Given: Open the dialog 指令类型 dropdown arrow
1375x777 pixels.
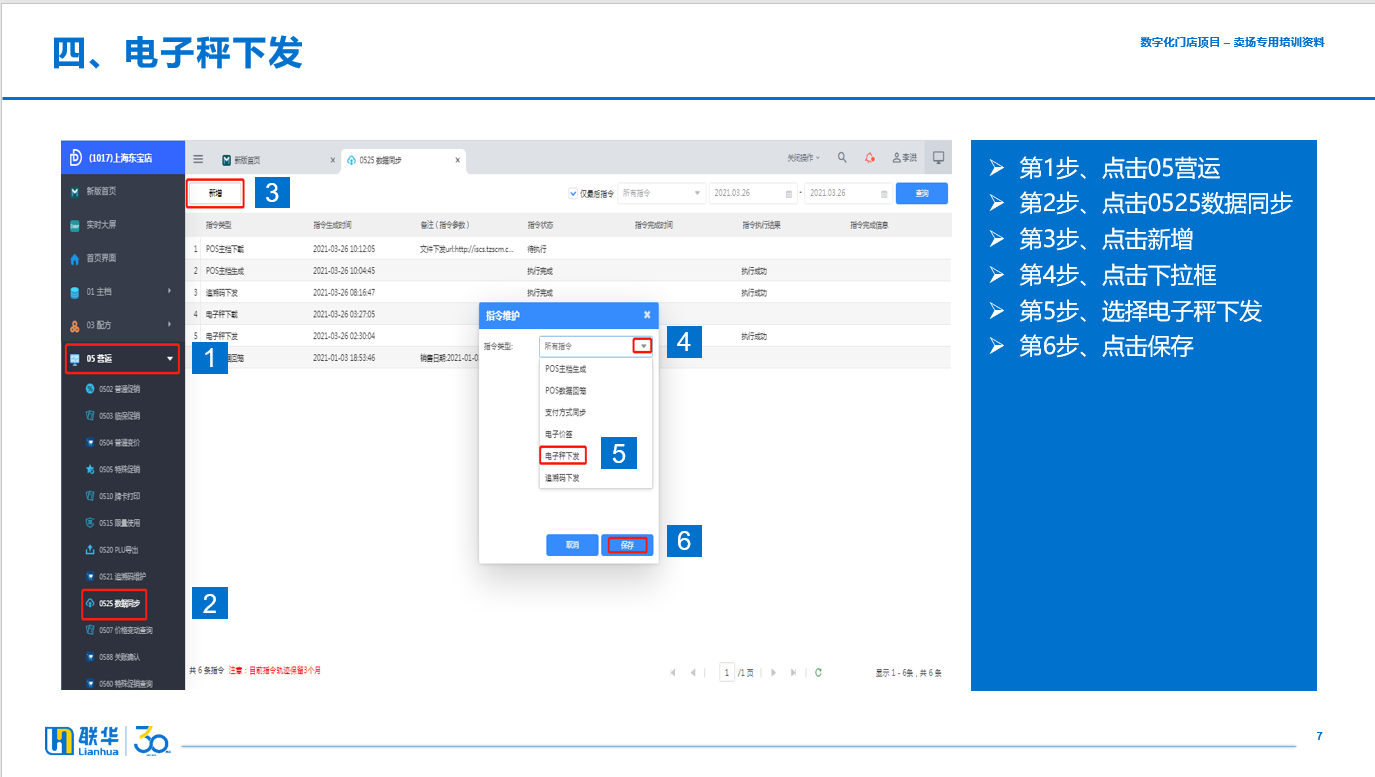Looking at the screenshot, I should coord(644,346).
